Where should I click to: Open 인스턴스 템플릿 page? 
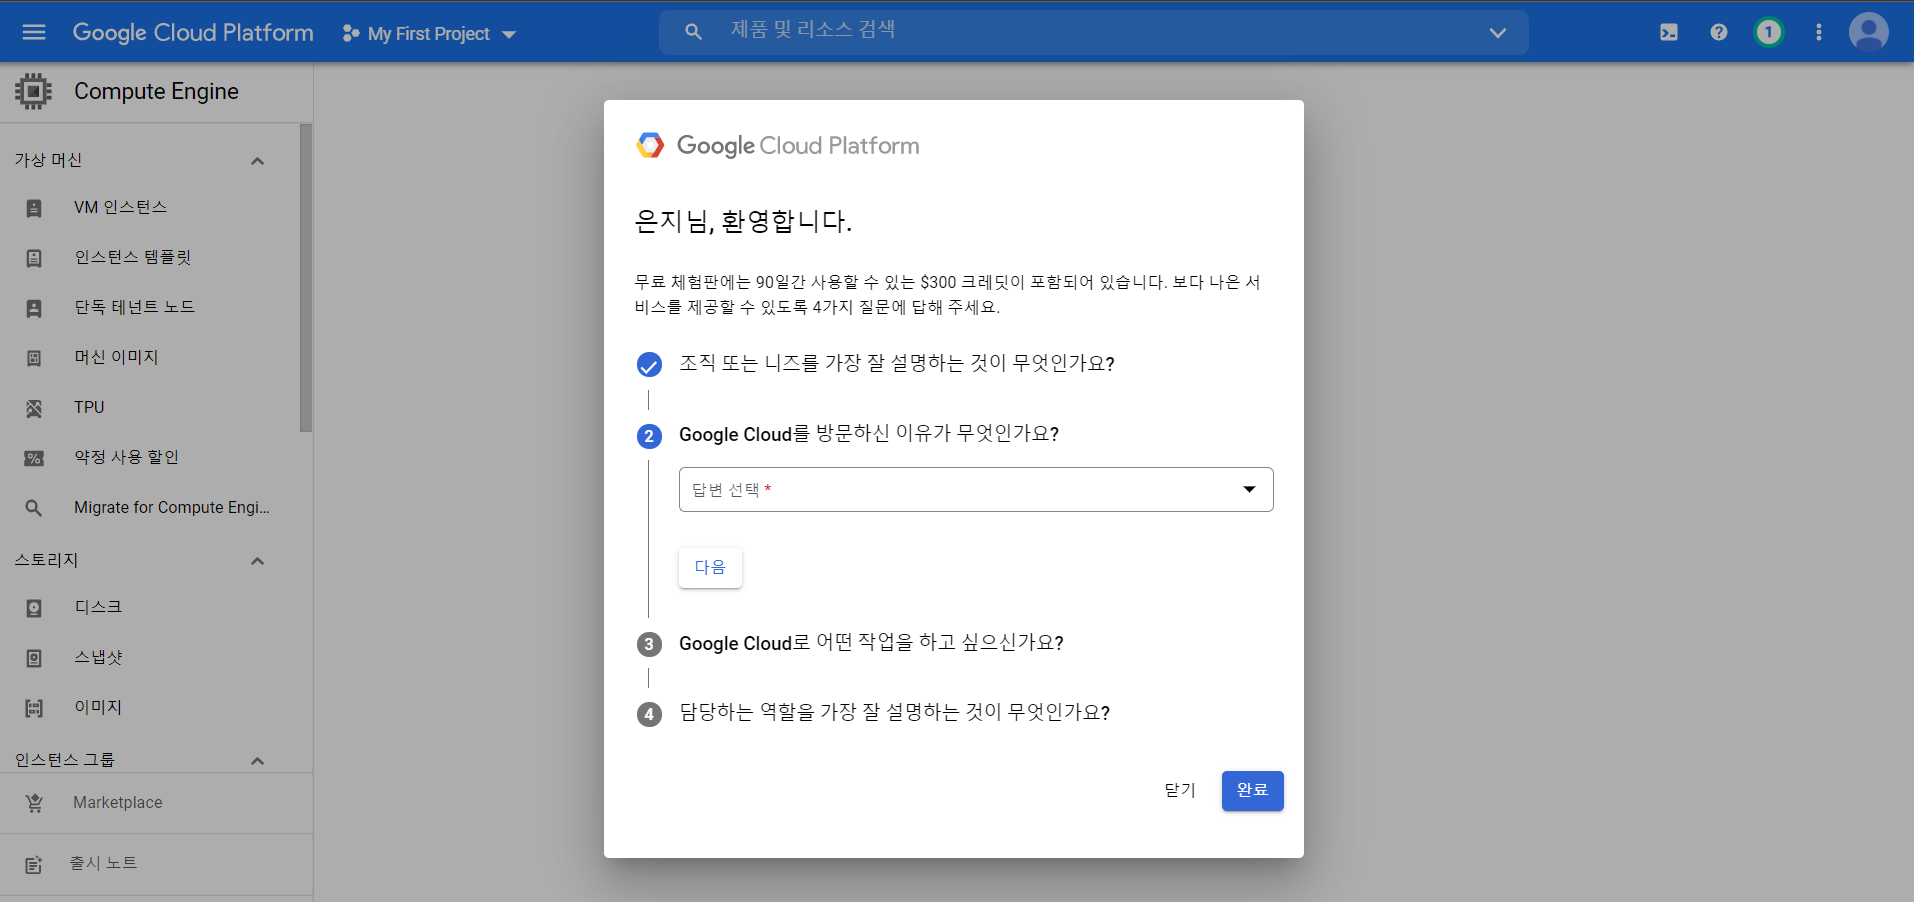(x=132, y=257)
